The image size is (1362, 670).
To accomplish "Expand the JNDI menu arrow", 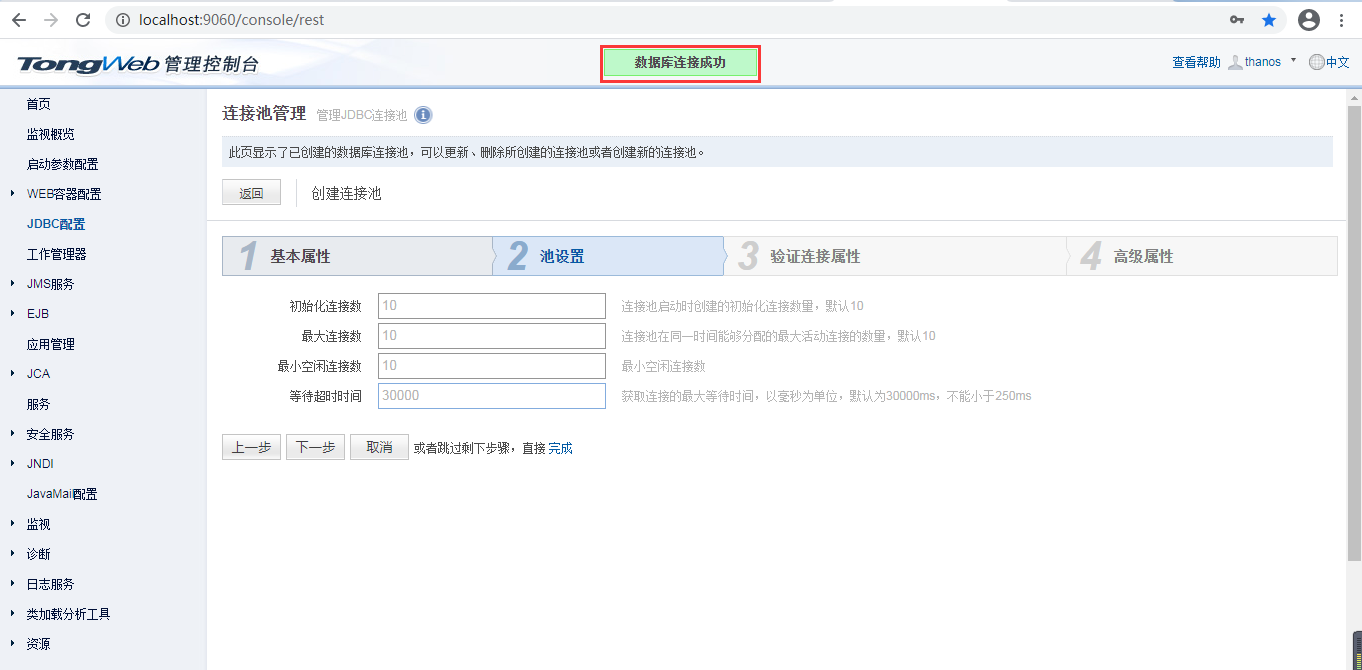I will (12, 464).
